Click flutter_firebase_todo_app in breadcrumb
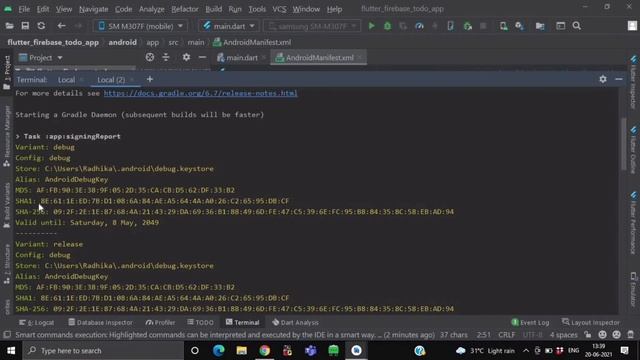 click(53, 42)
